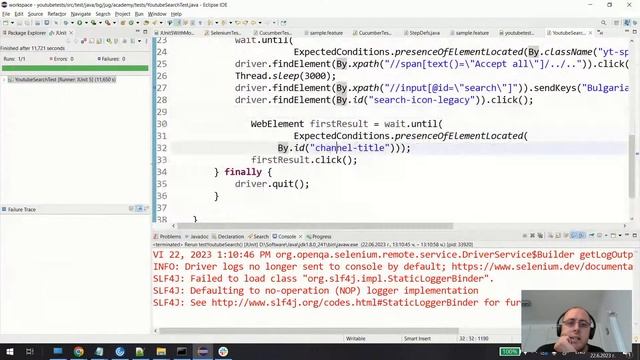Minimize the JUnit view panel

click(138, 31)
